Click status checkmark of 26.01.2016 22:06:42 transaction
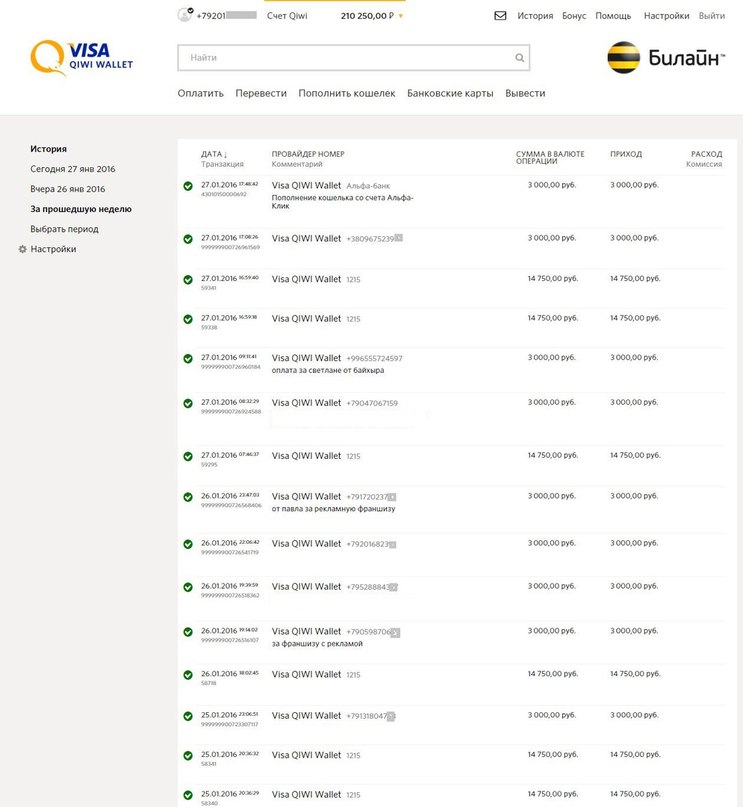743x807 pixels. tap(188, 544)
